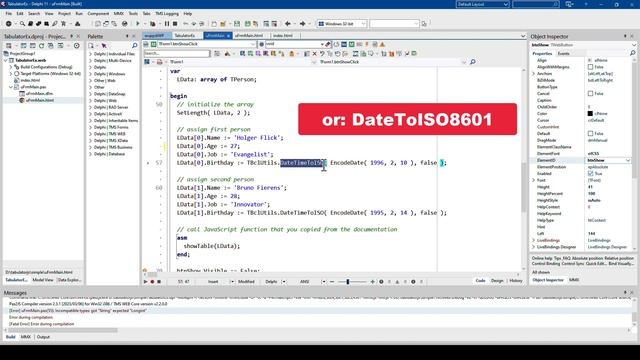
Task: Expand Delphi | TMS XData palette category
Action: coord(91,140)
